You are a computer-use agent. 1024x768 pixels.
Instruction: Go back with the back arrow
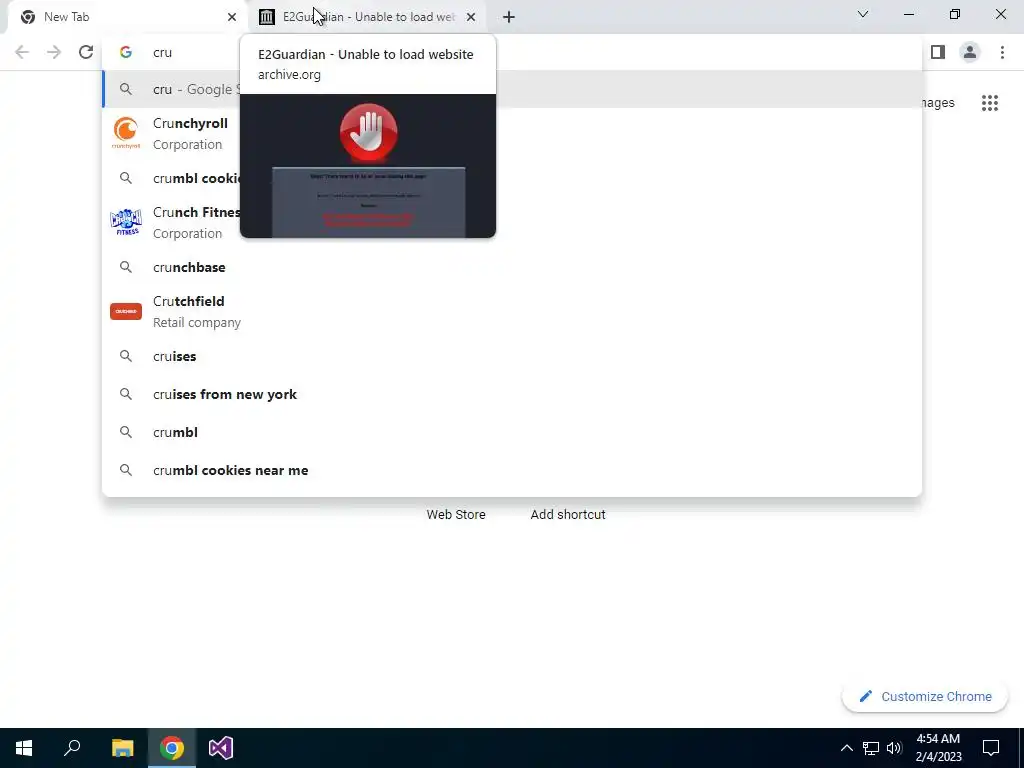[x=22, y=52]
